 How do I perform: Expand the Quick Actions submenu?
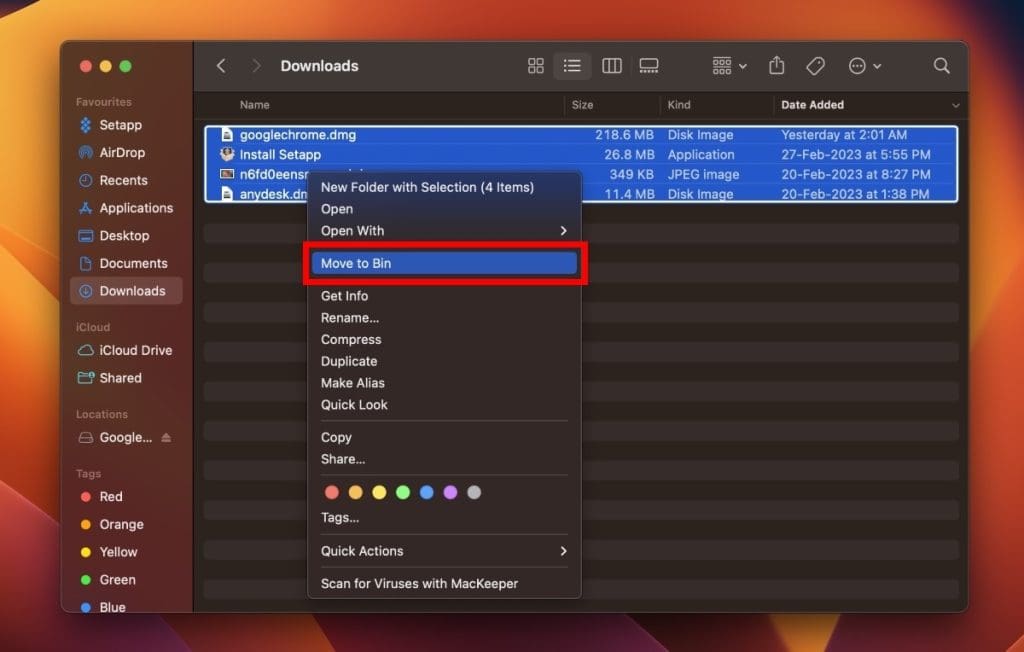[443, 551]
